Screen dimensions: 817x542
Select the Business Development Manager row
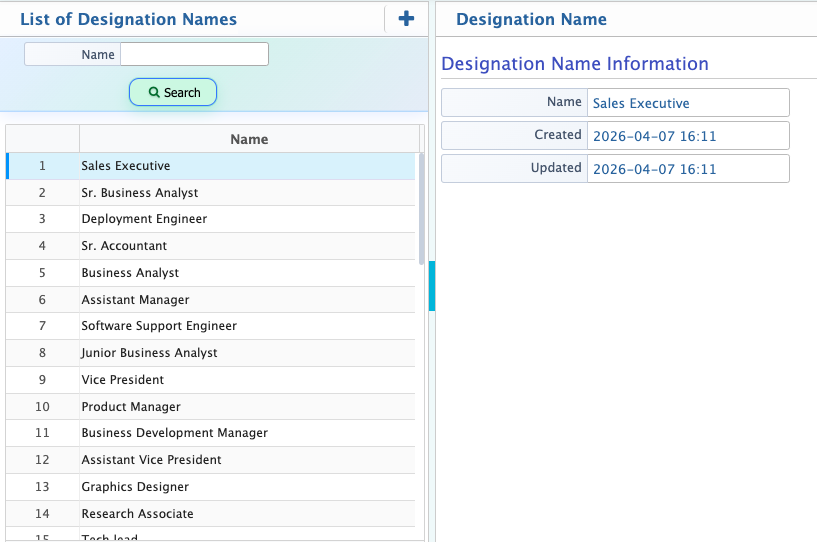tap(211, 433)
